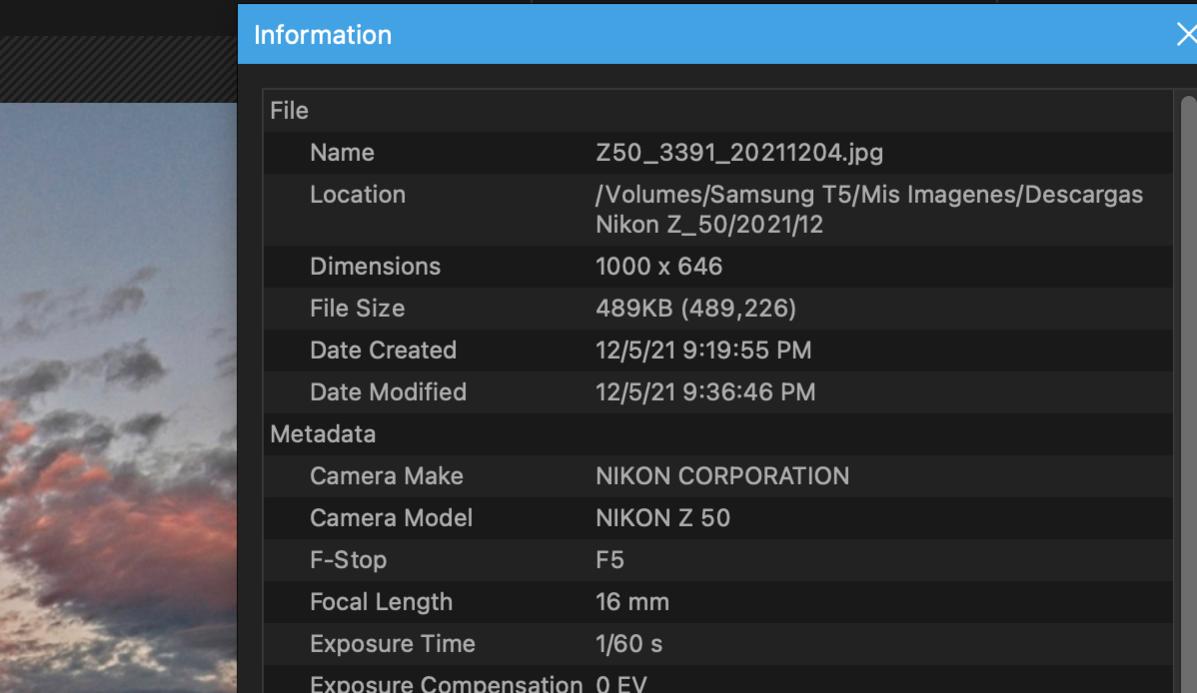Click the Location file path value
Viewport: 1197px width, 693px height.
click(868, 209)
